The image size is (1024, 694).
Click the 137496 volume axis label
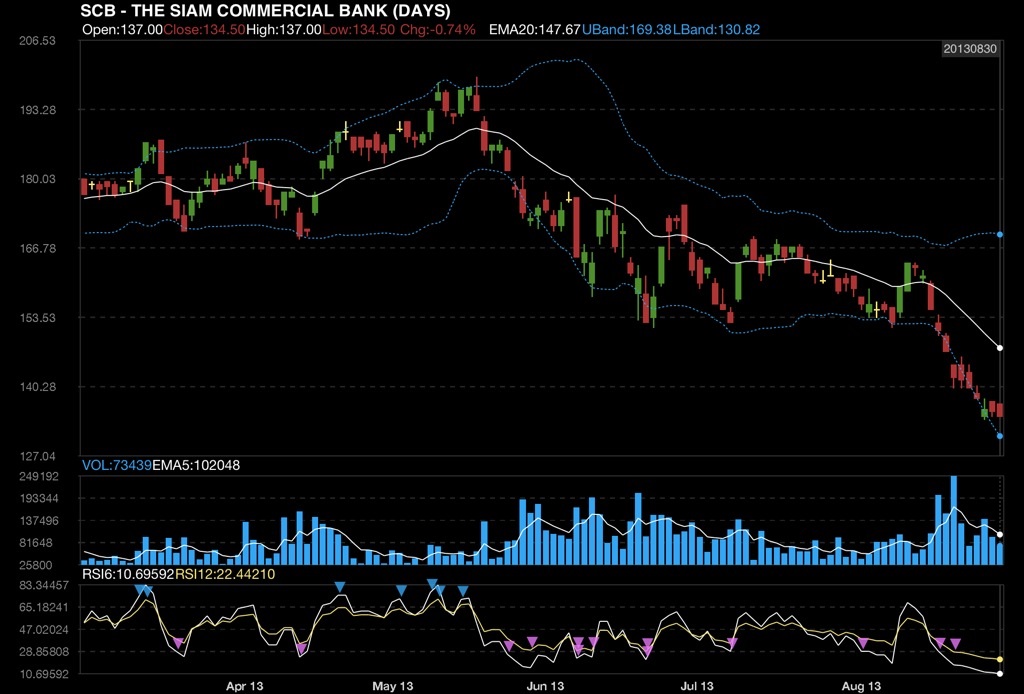coord(38,521)
